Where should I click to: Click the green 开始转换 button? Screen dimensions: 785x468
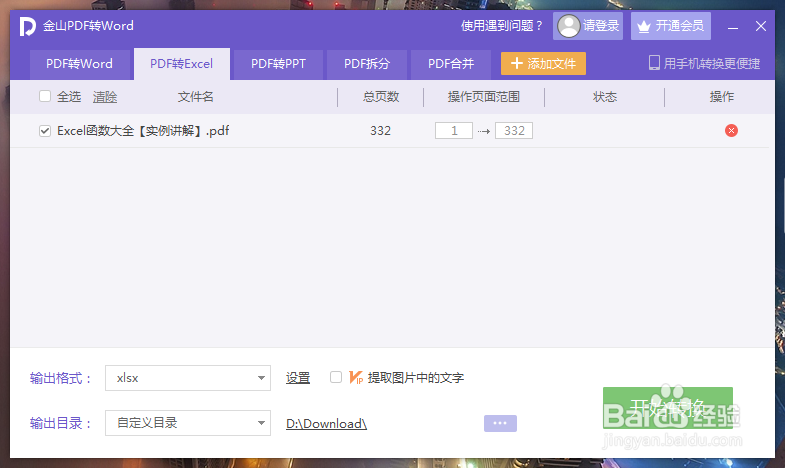pyautogui.click(x=668, y=407)
